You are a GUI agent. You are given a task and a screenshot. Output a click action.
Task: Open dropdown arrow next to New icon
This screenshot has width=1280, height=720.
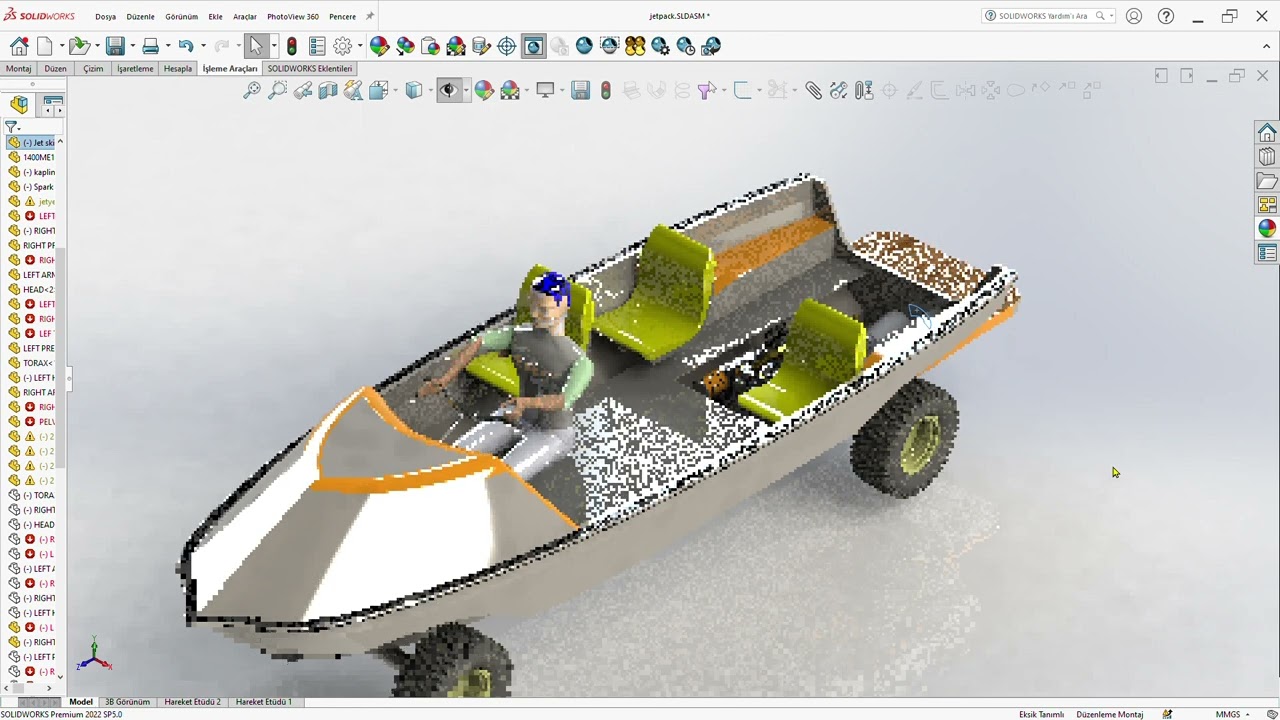[62, 46]
